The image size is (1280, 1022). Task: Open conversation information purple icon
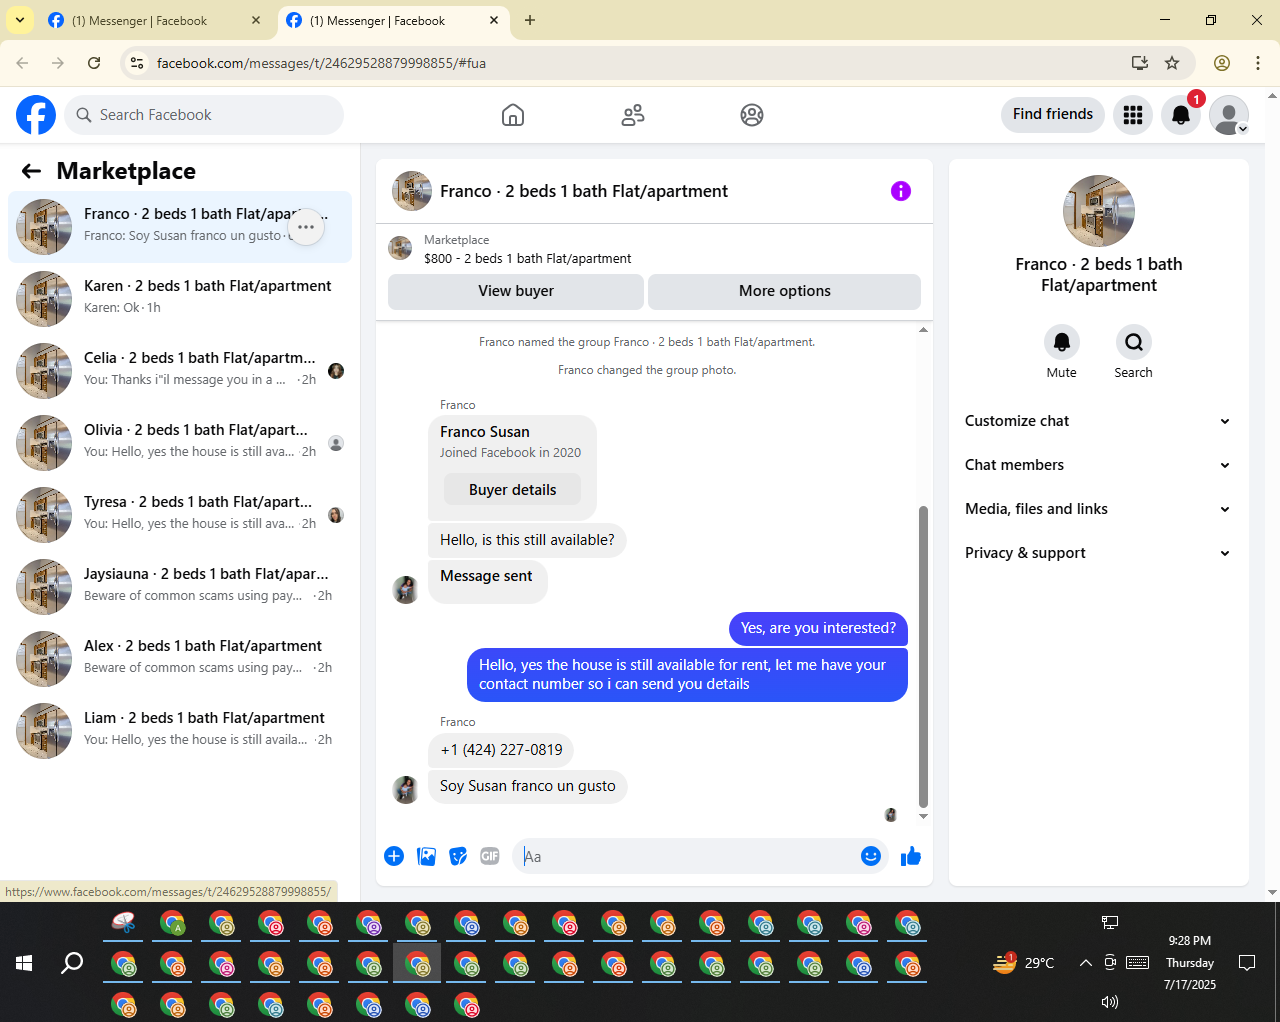(901, 191)
